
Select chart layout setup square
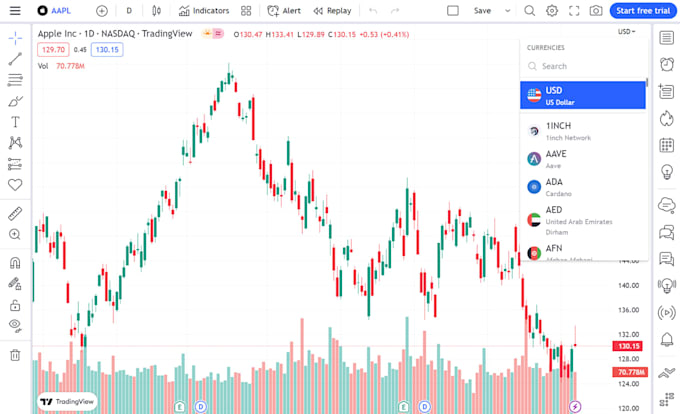tap(453, 10)
